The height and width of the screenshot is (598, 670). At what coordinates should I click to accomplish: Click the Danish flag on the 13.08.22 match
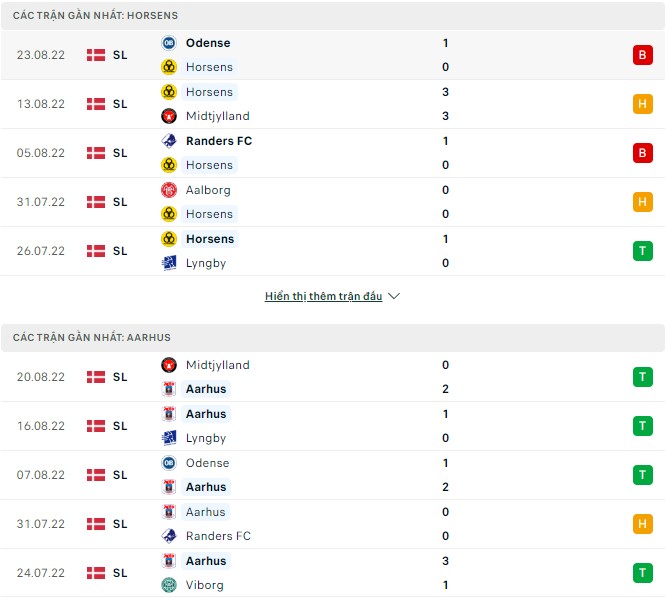(97, 104)
